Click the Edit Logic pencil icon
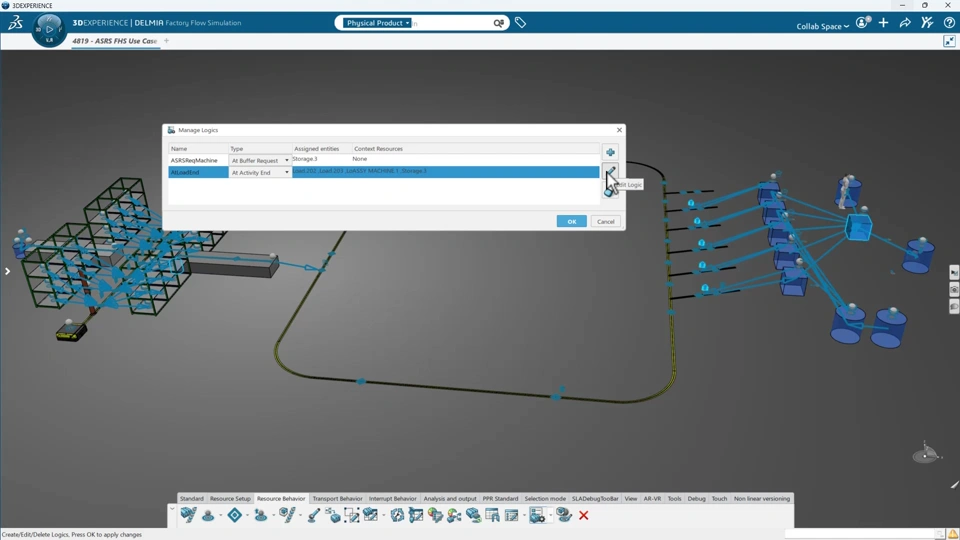This screenshot has width=960, height=540. coord(610,171)
